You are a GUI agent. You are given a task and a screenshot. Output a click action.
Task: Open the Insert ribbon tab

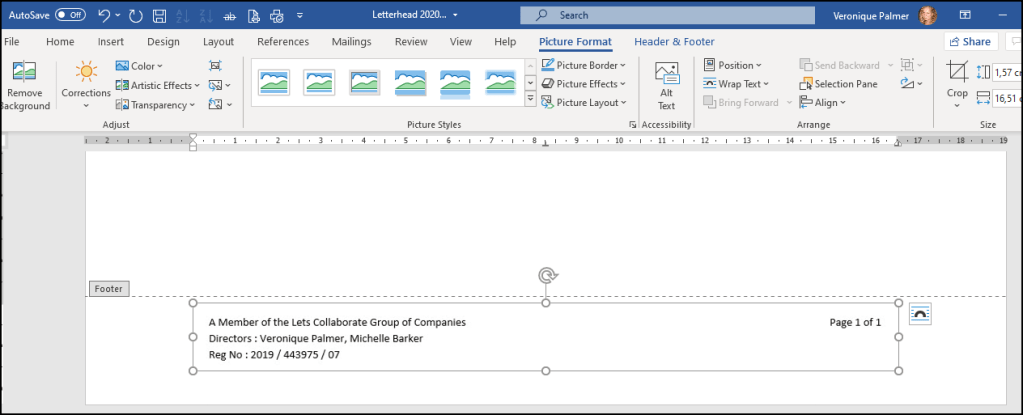[x=111, y=41]
